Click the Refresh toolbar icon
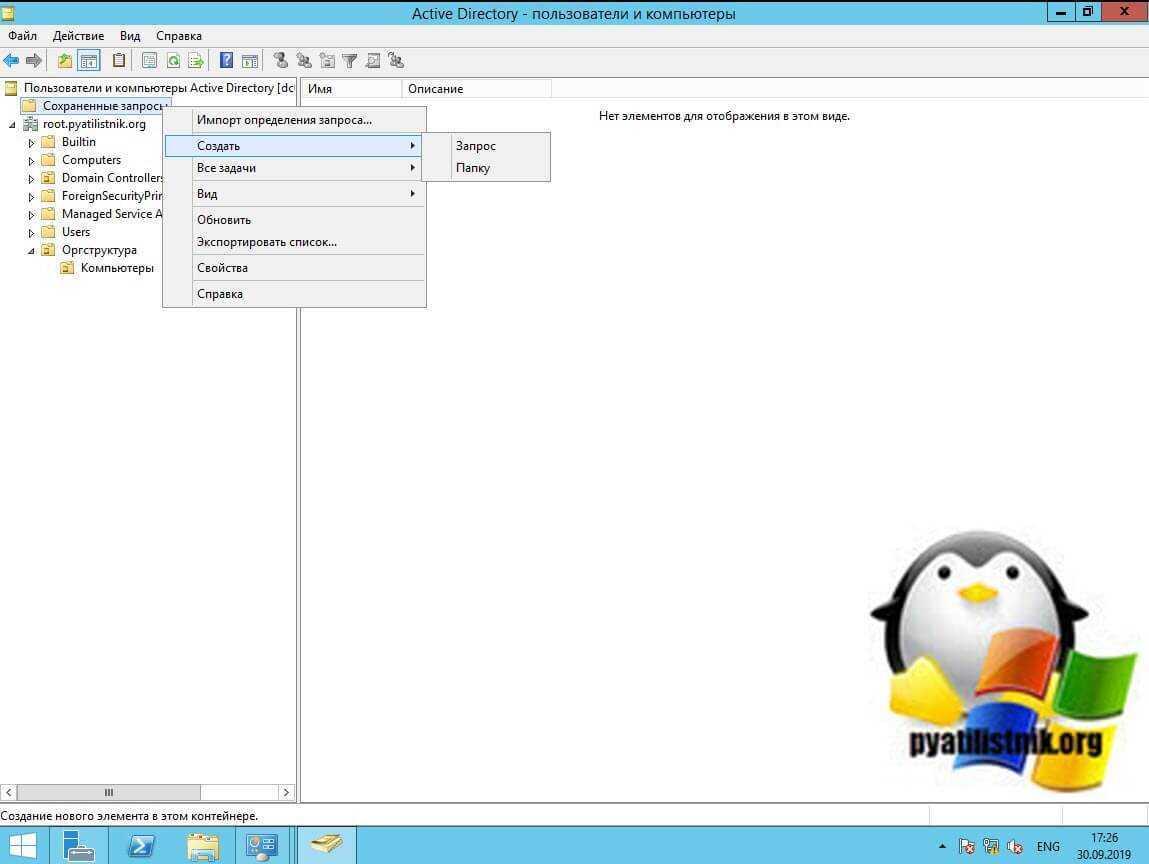Viewport: 1149px width, 864px height. 173,61
